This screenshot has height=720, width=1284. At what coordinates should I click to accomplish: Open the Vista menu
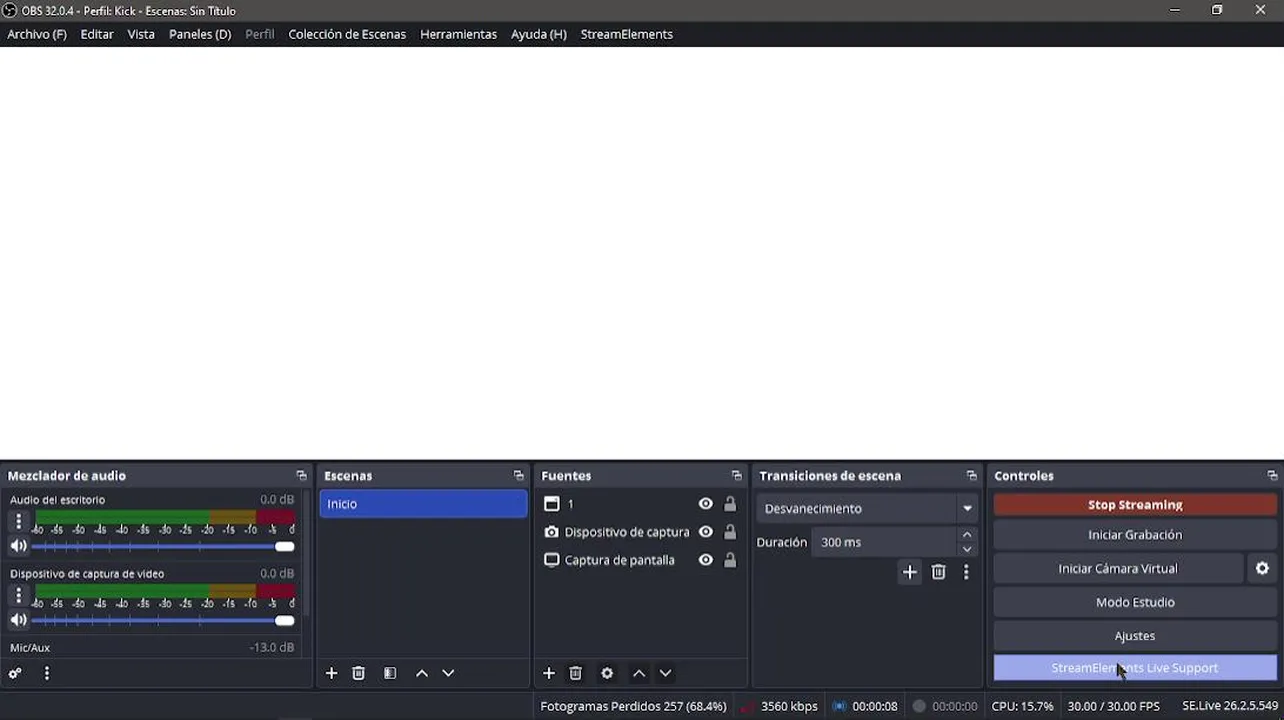click(x=141, y=34)
